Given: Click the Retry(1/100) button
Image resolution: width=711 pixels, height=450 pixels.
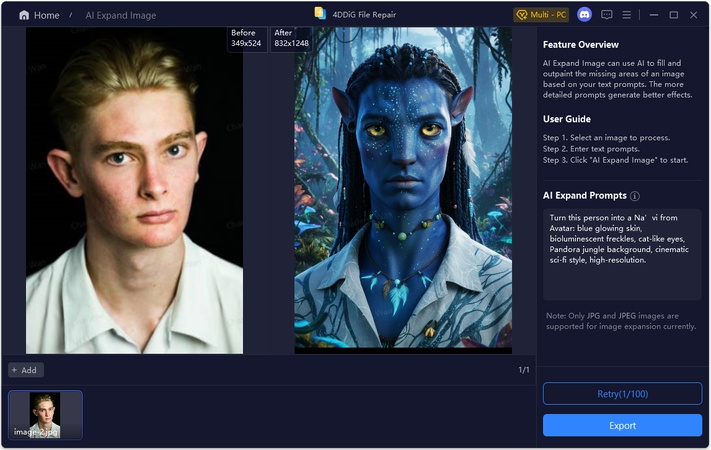Looking at the screenshot, I should coord(622,394).
